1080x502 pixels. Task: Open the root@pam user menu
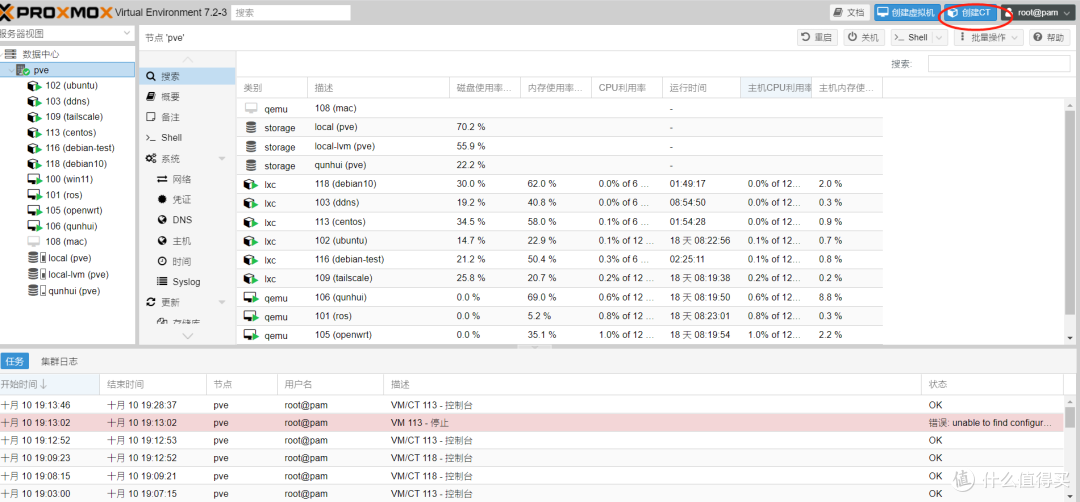pos(1038,13)
